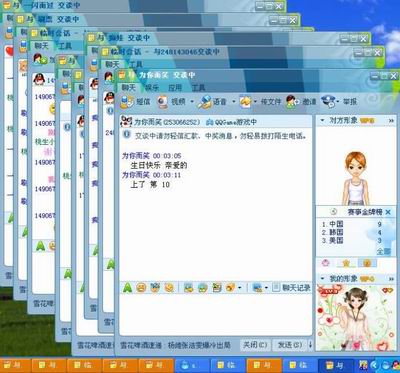Expand the 视频 dropdown arrow
The width and height of the screenshot is (400, 373).
tap(192, 102)
